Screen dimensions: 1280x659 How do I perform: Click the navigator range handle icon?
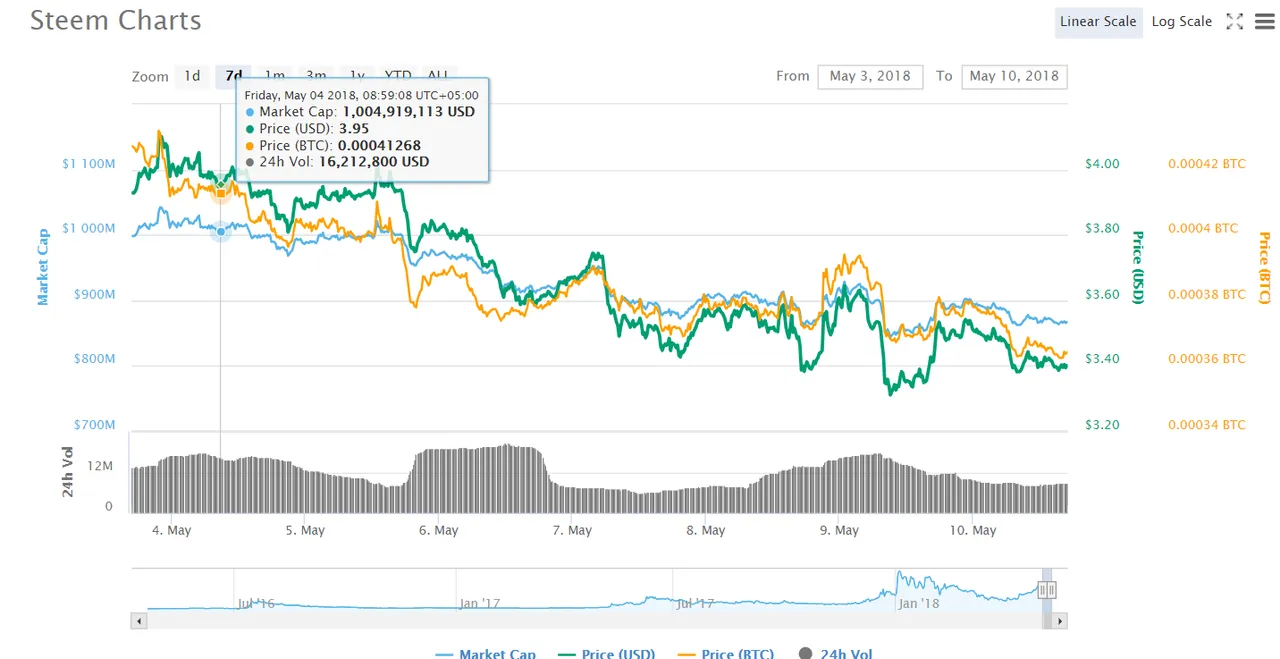pos(1047,590)
